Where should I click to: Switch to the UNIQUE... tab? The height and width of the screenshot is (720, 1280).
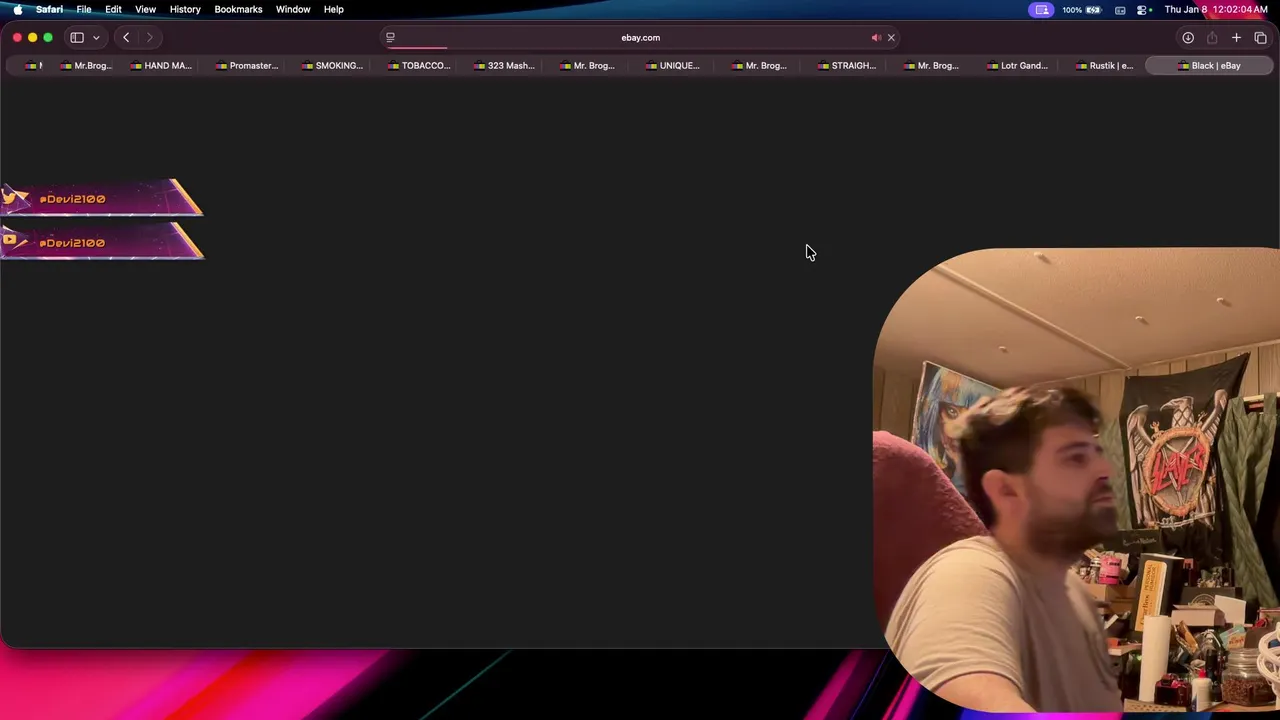coord(672,66)
